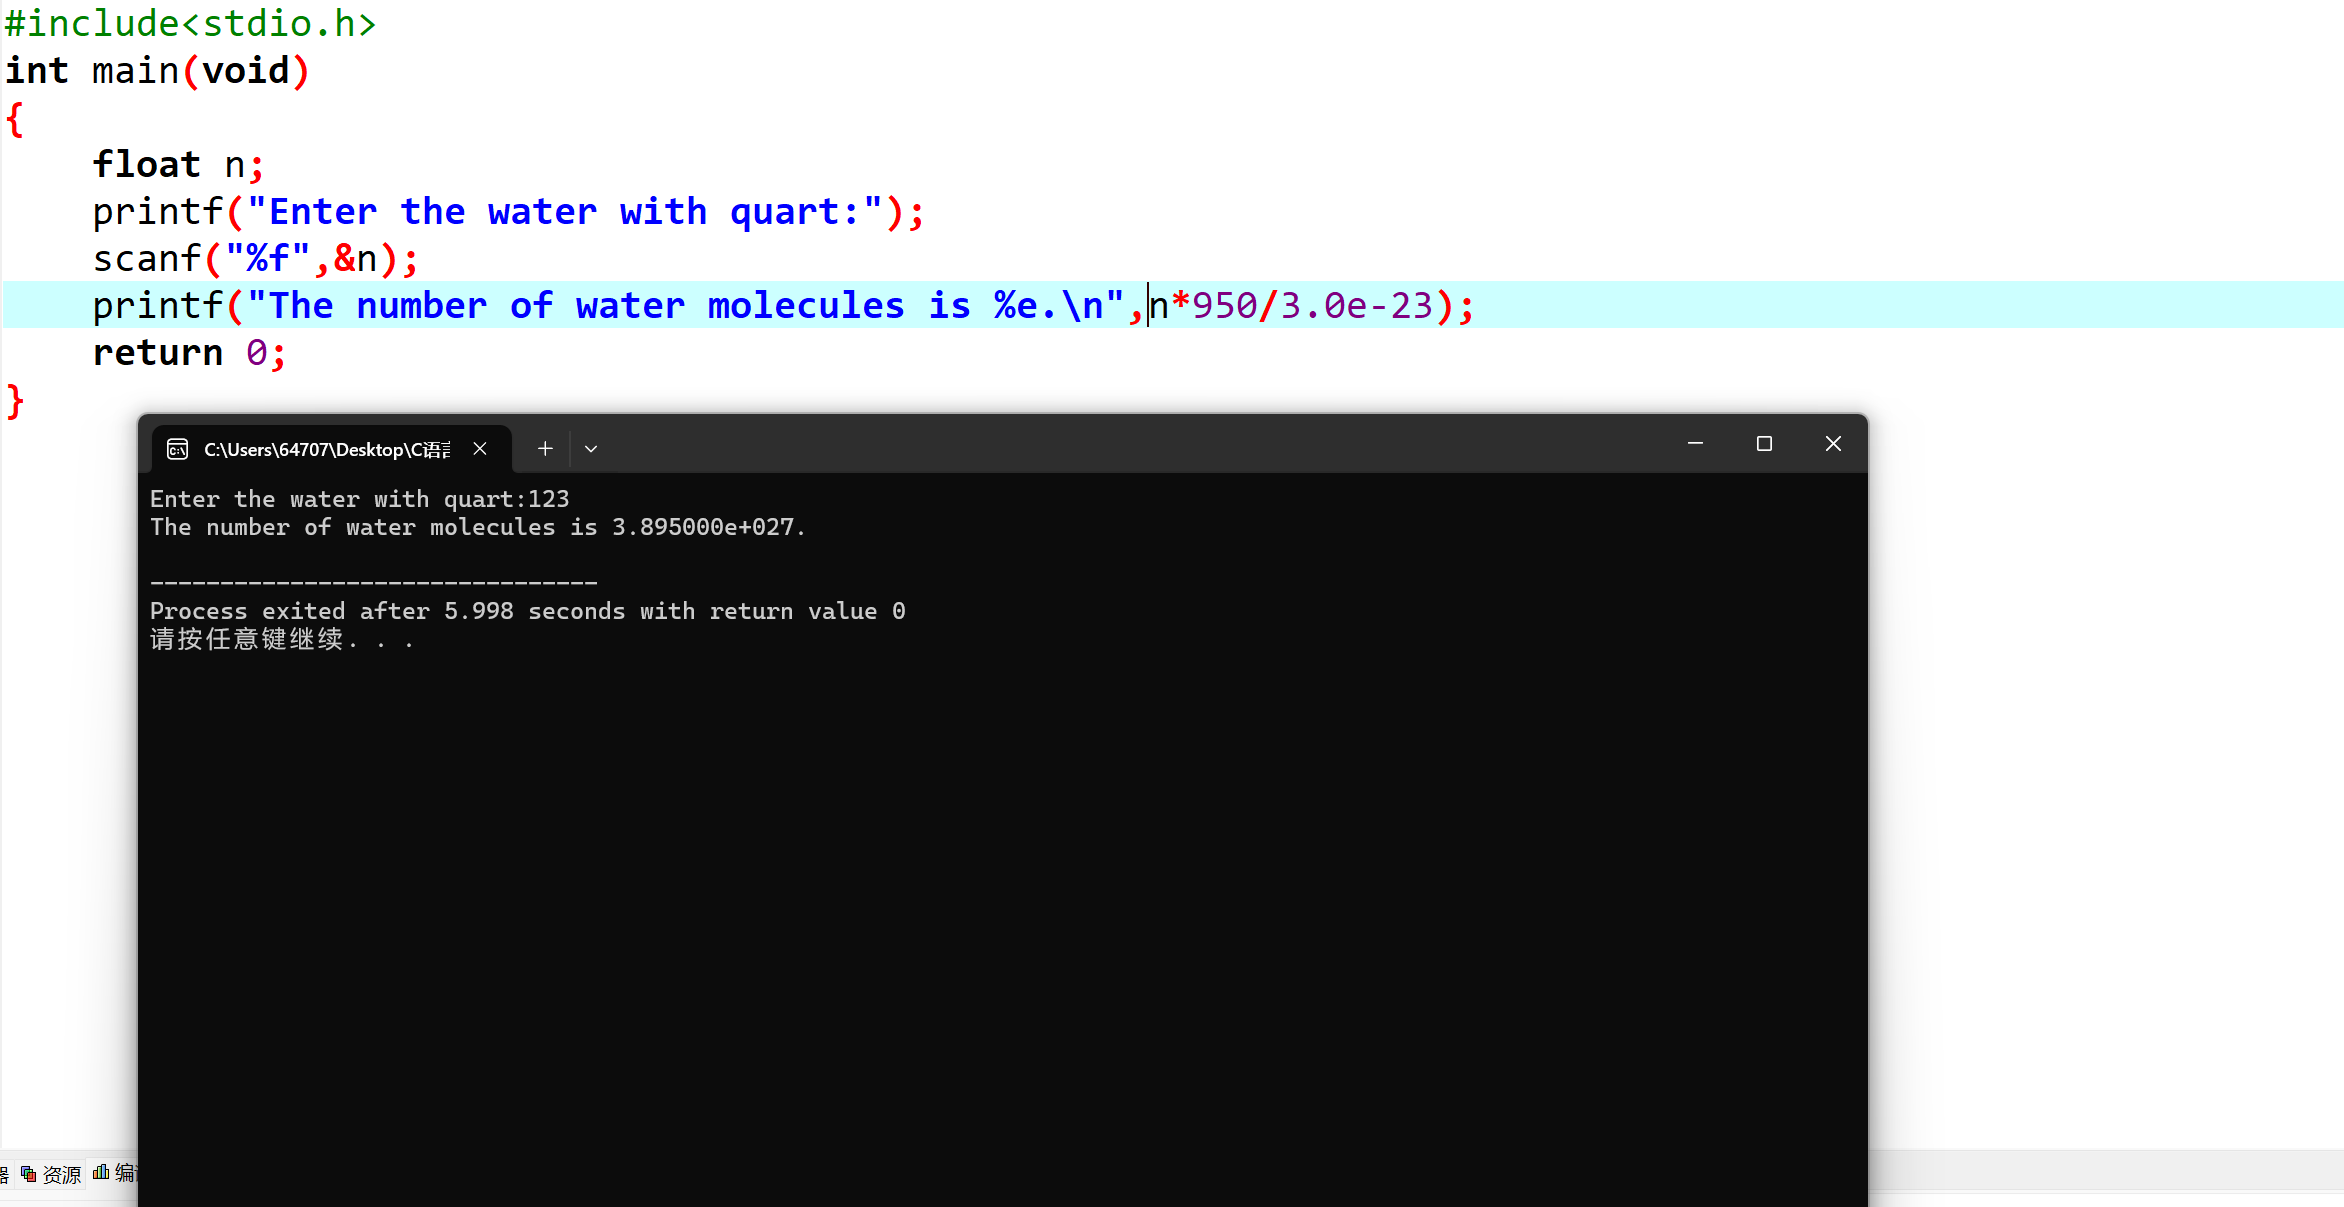Close the console window
Viewport: 2344px width, 1207px height.
point(1833,443)
